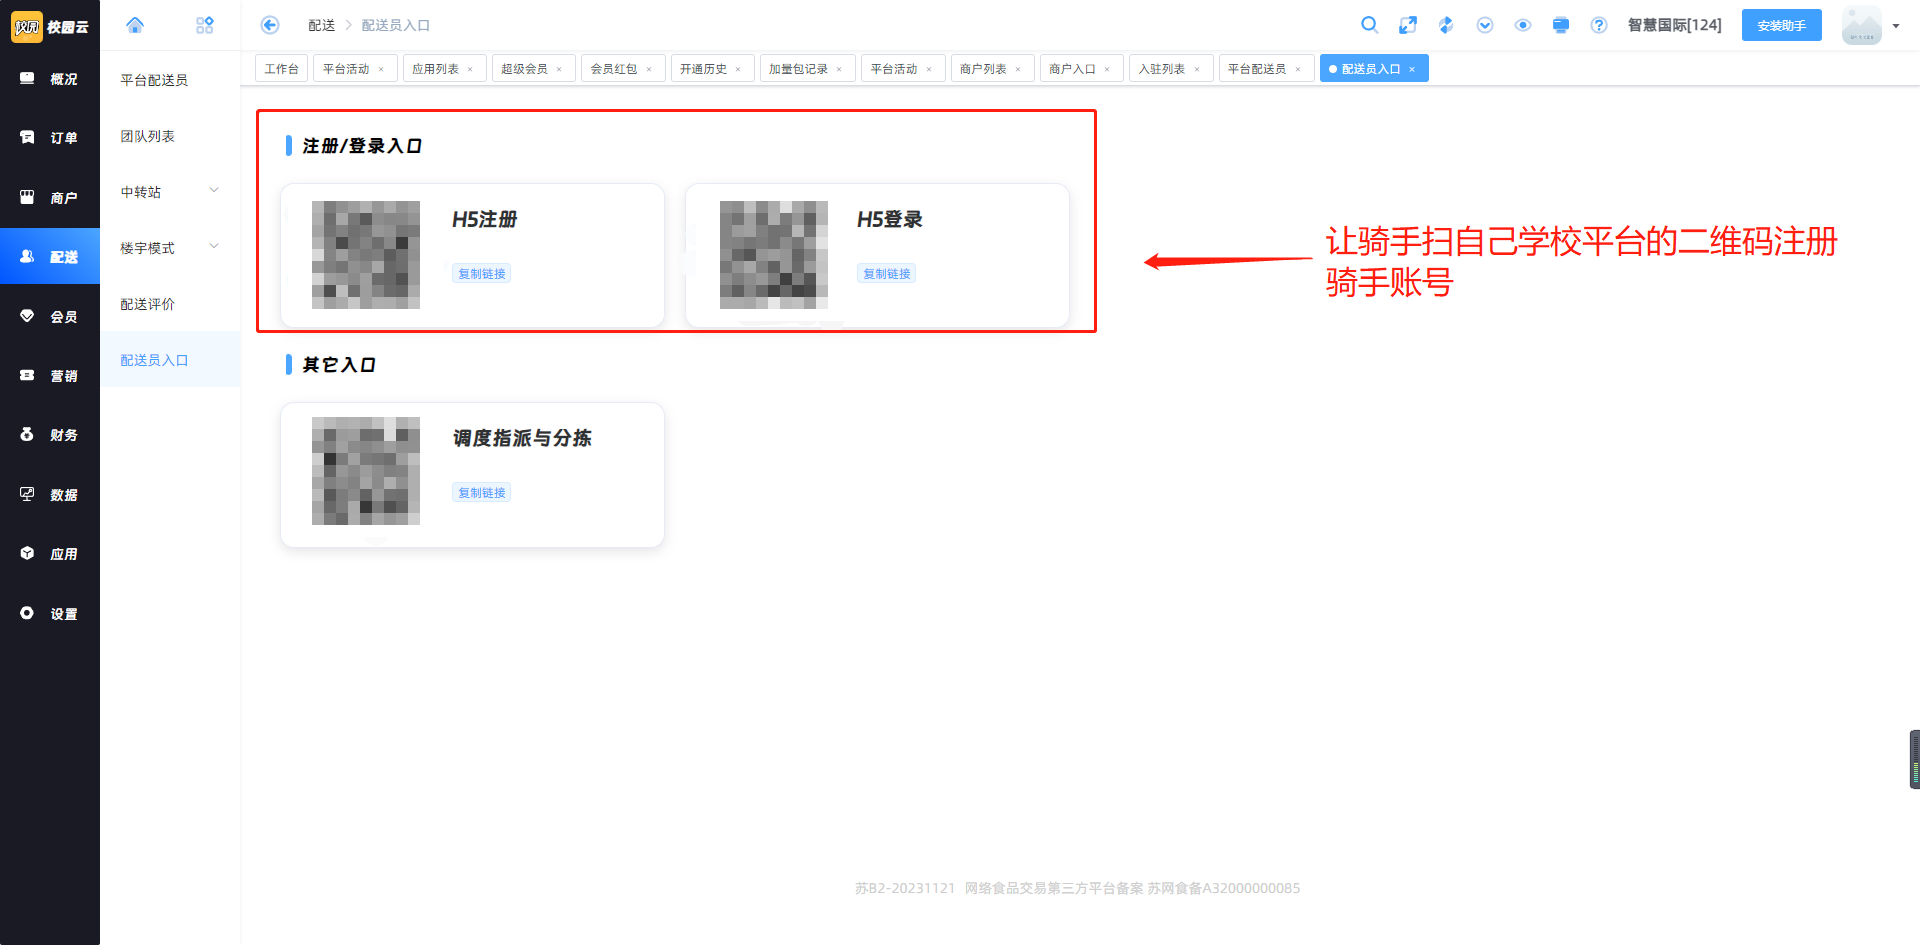Click the monitor screen icon in the top bar
Screen dimensions: 1920x945
click(x=1561, y=25)
